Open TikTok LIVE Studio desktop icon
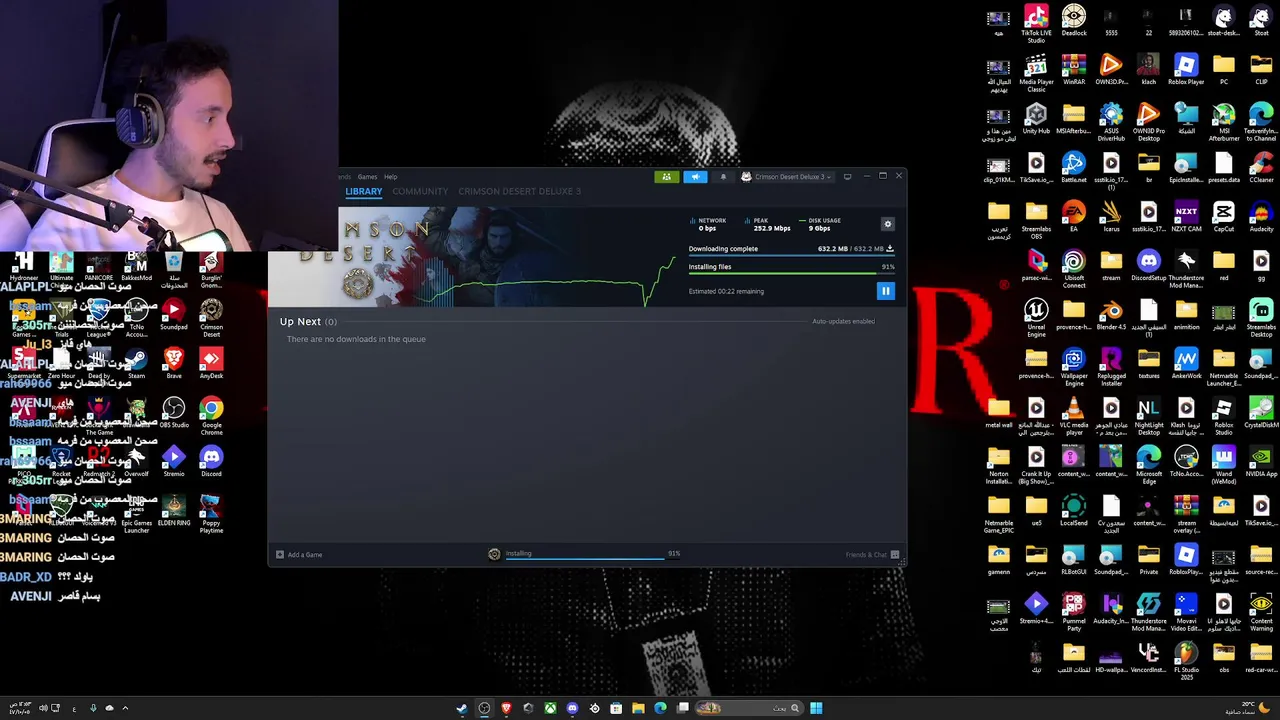This screenshot has width=1280, height=720. click(x=1036, y=24)
